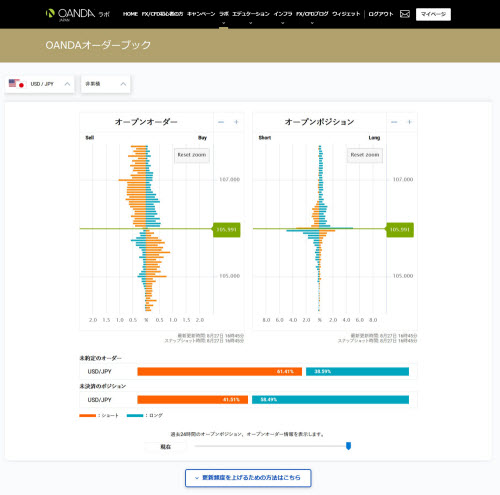Click the 105.991 price tag on Open Orders
The width and height of the screenshot is (500, 495).
click(x=226, y=230)
